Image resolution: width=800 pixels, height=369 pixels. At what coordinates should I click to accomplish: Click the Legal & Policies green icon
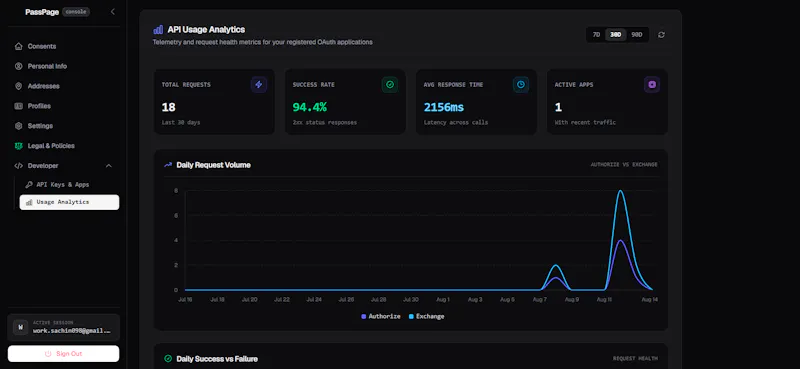[18, 146]
